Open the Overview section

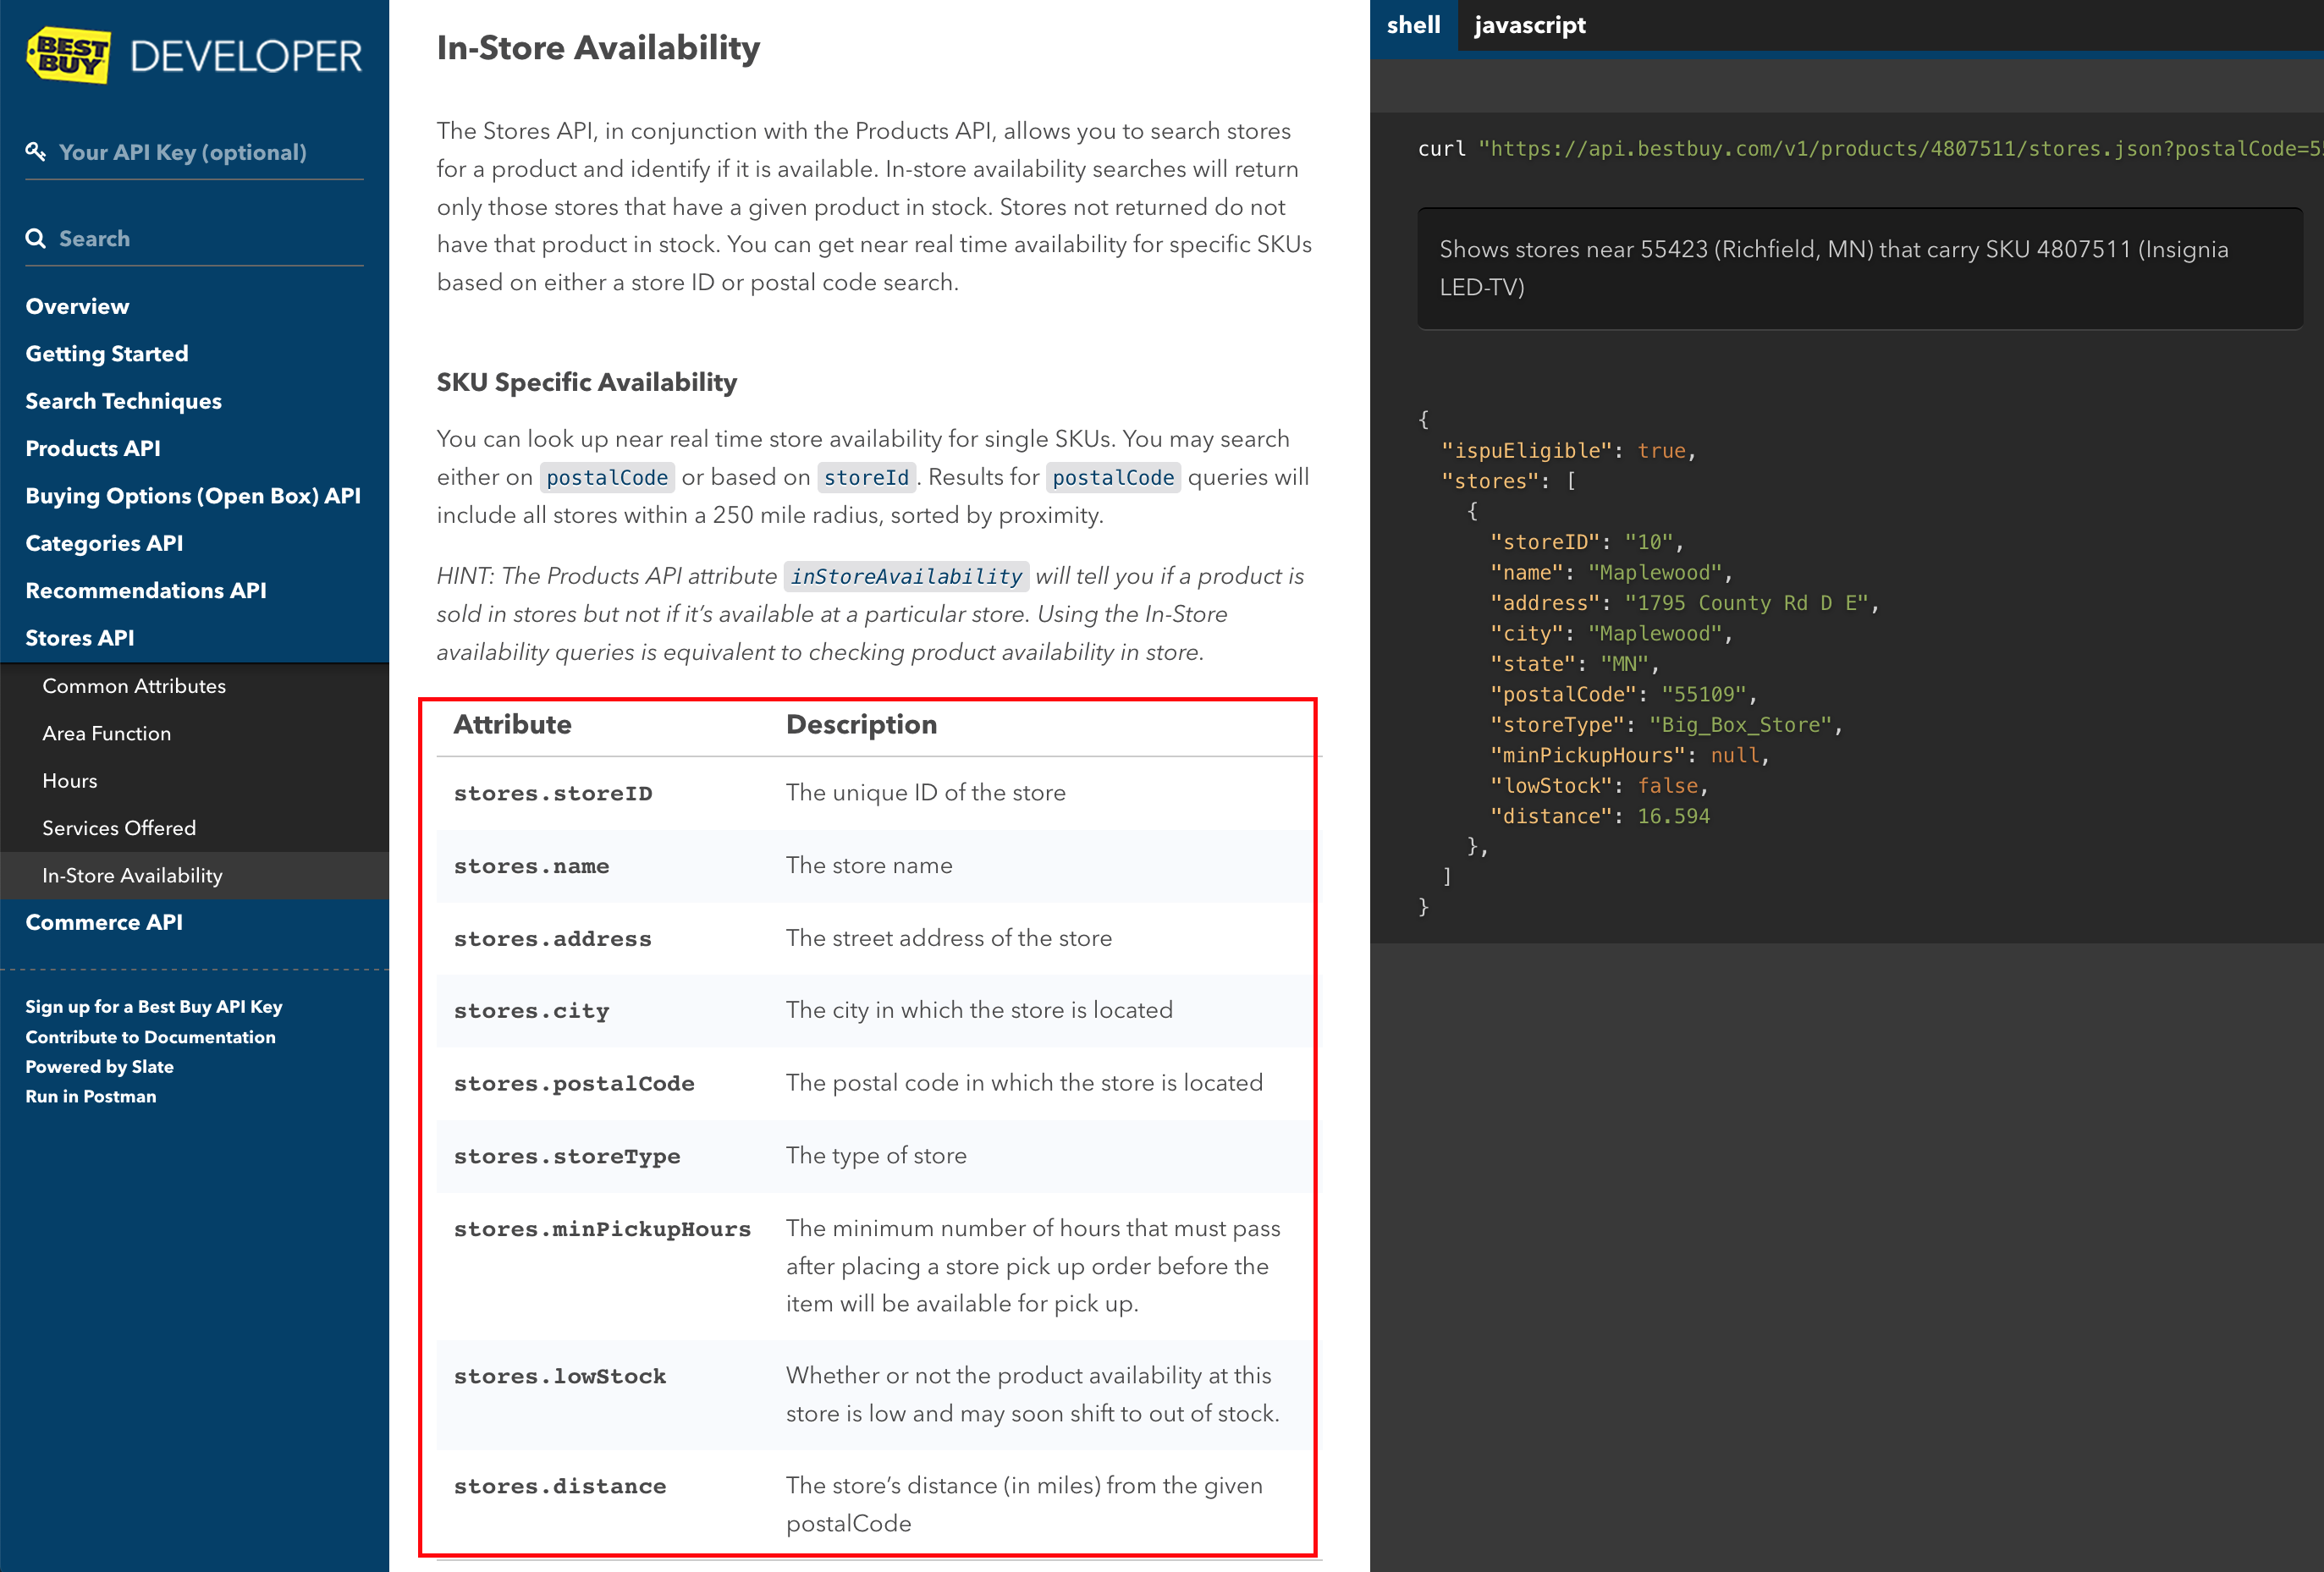pyautogui.click(x=77, y=306)
